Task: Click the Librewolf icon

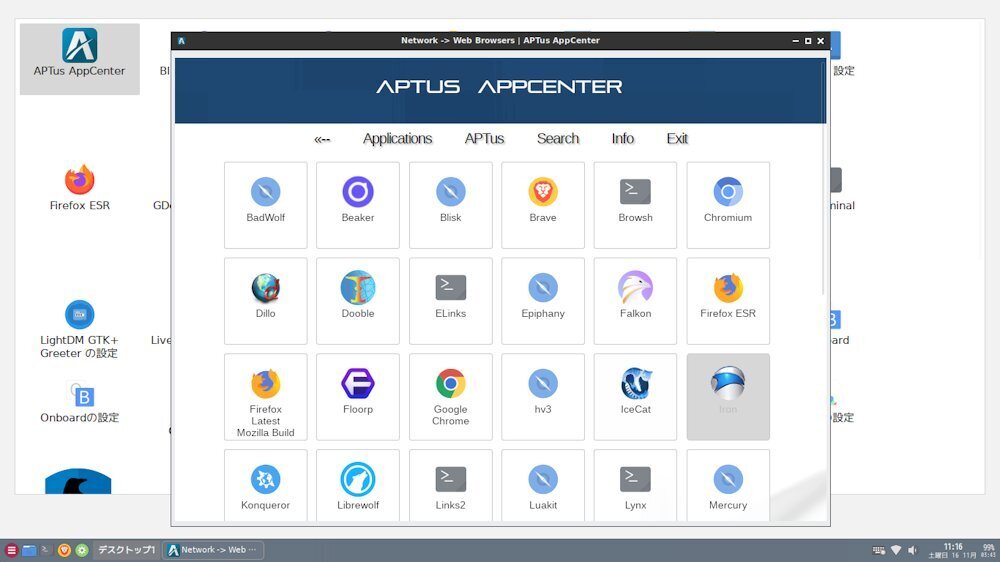Action: 358,481
